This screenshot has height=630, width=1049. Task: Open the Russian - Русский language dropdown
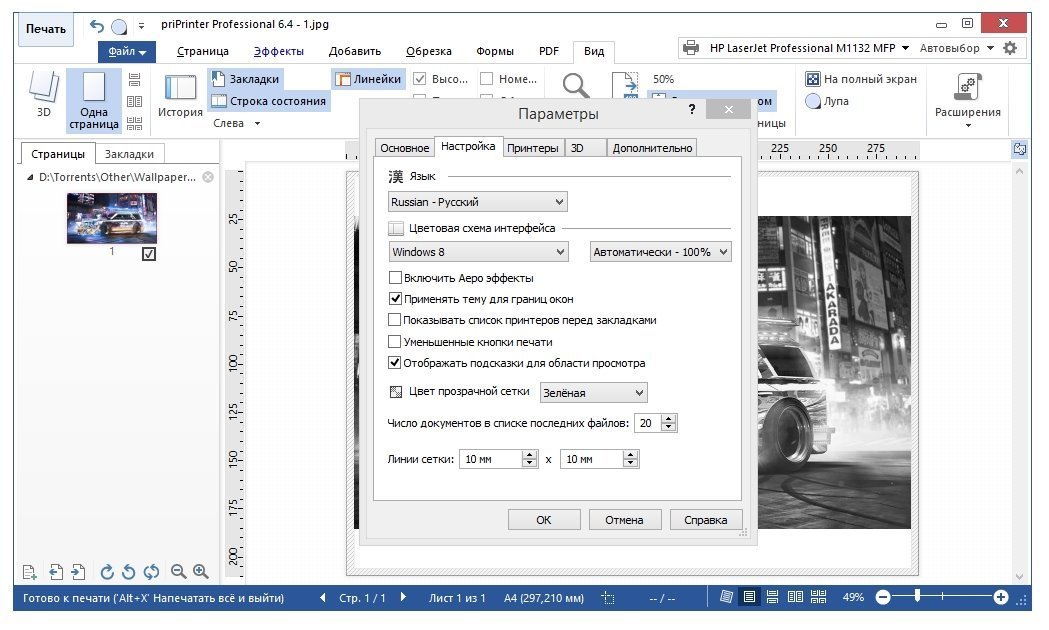tap(478, 202)
